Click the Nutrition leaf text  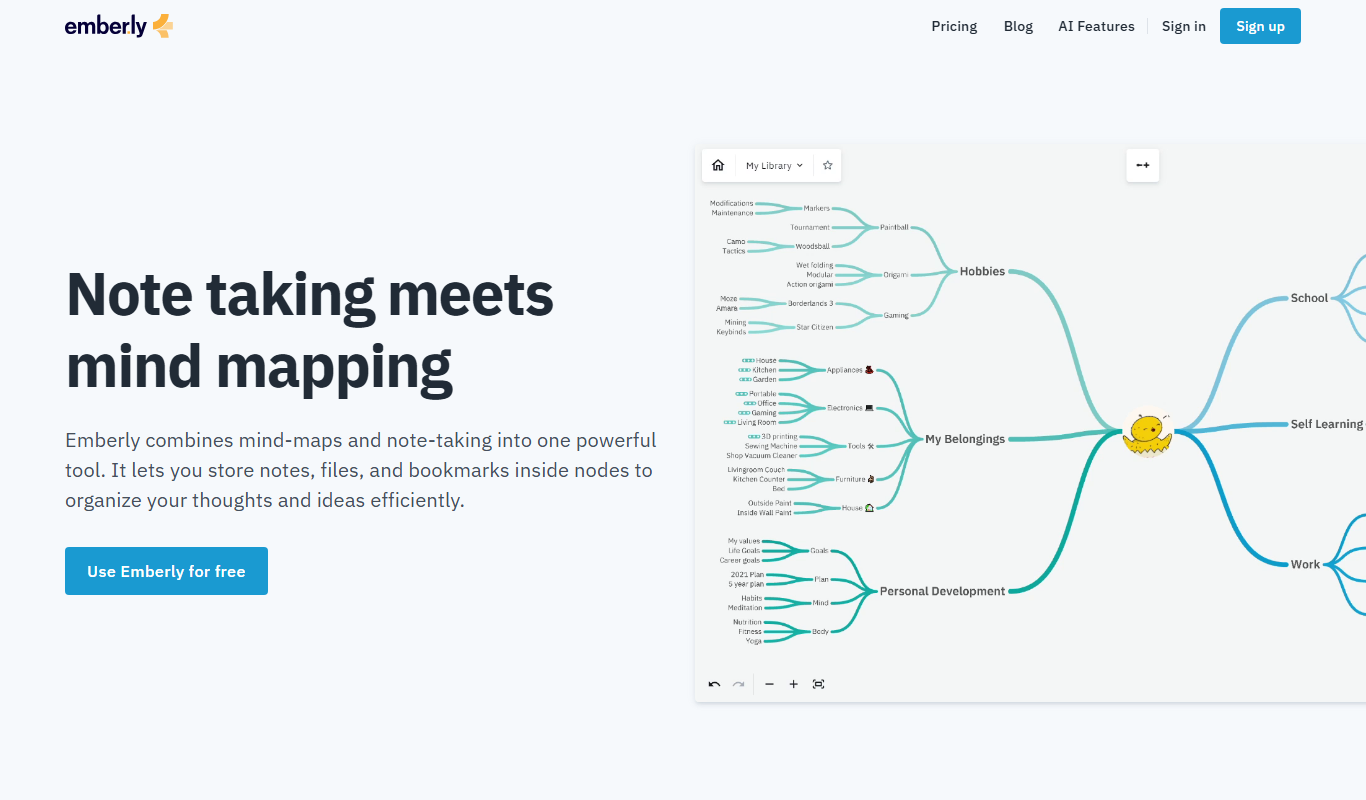click(x=747, y=622)
